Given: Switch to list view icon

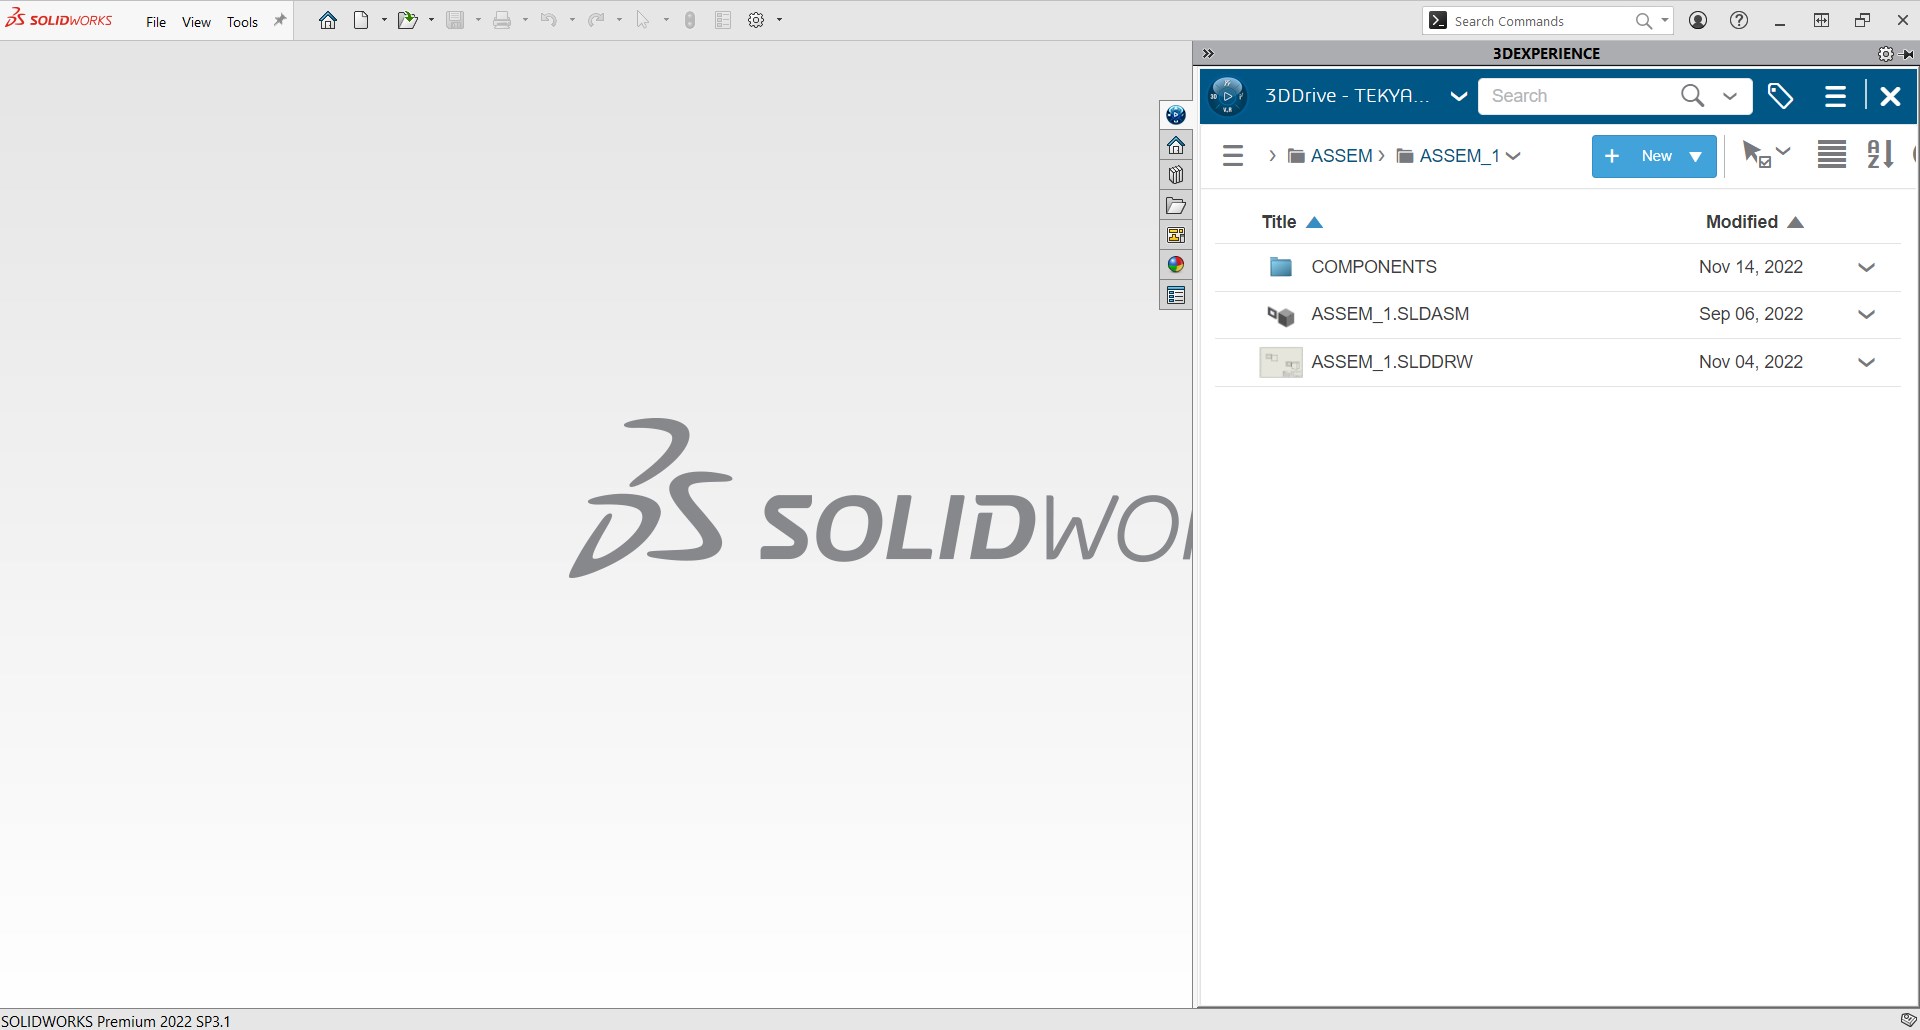Looking at the screenshot, I should 1832,154.
